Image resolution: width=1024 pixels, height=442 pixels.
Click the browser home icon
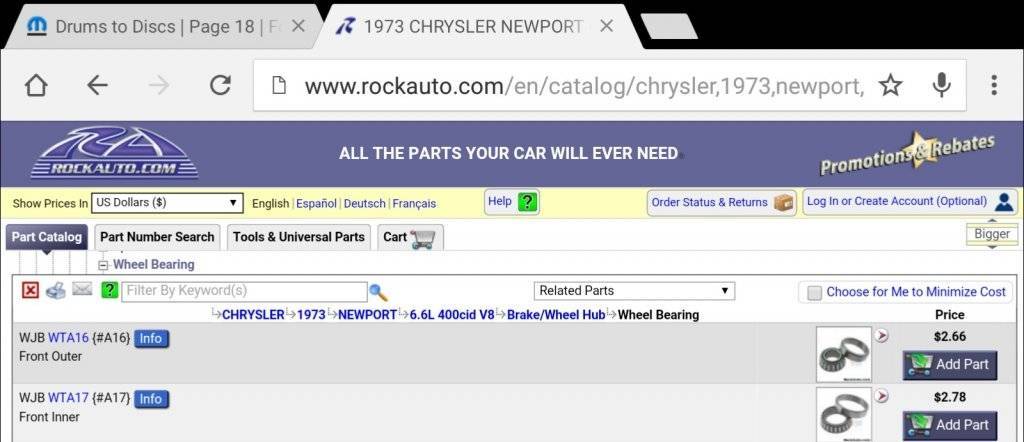36,86
